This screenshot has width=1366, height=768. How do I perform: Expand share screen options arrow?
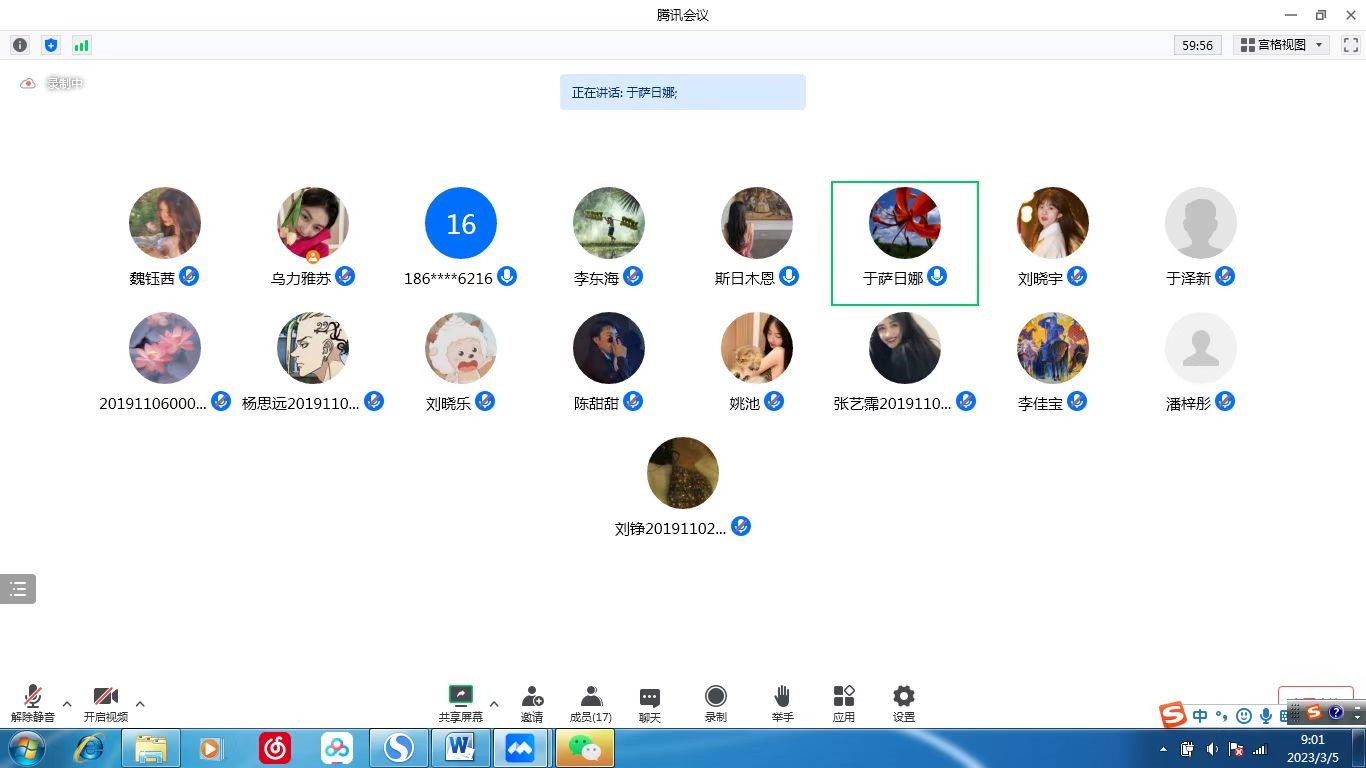pyautogui.click(x=494, y=704)
